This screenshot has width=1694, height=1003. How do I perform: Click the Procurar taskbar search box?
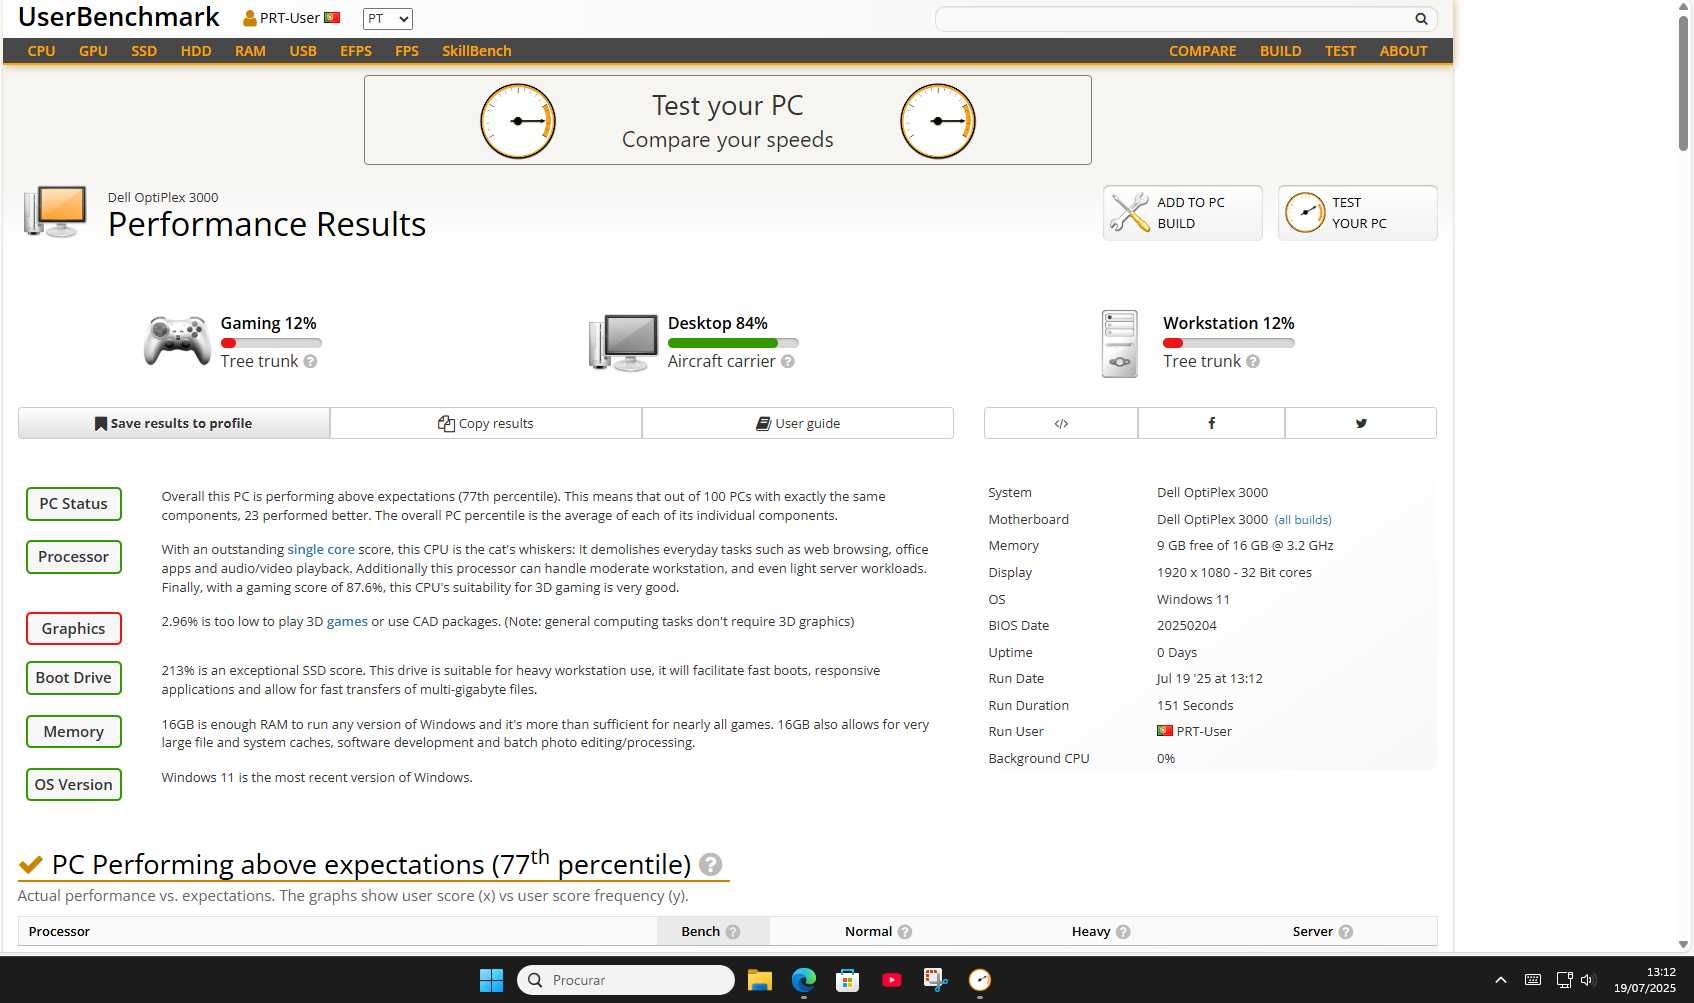point(626,980)
